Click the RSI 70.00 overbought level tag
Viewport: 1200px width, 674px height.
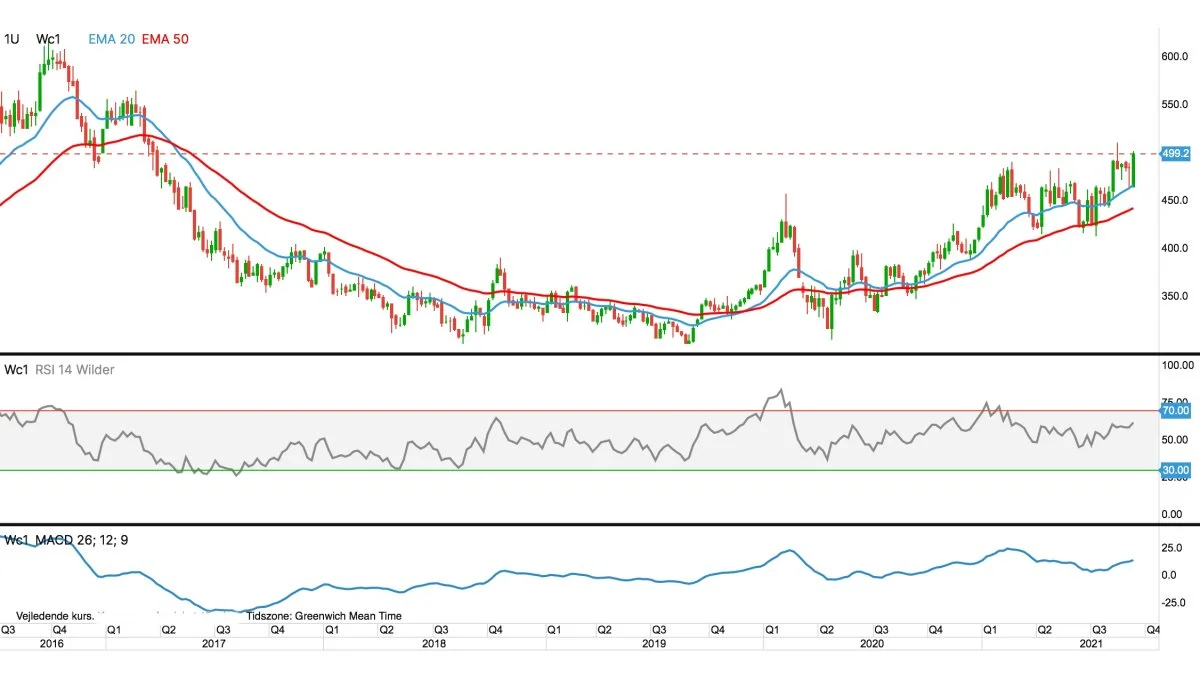point(1175,410)
